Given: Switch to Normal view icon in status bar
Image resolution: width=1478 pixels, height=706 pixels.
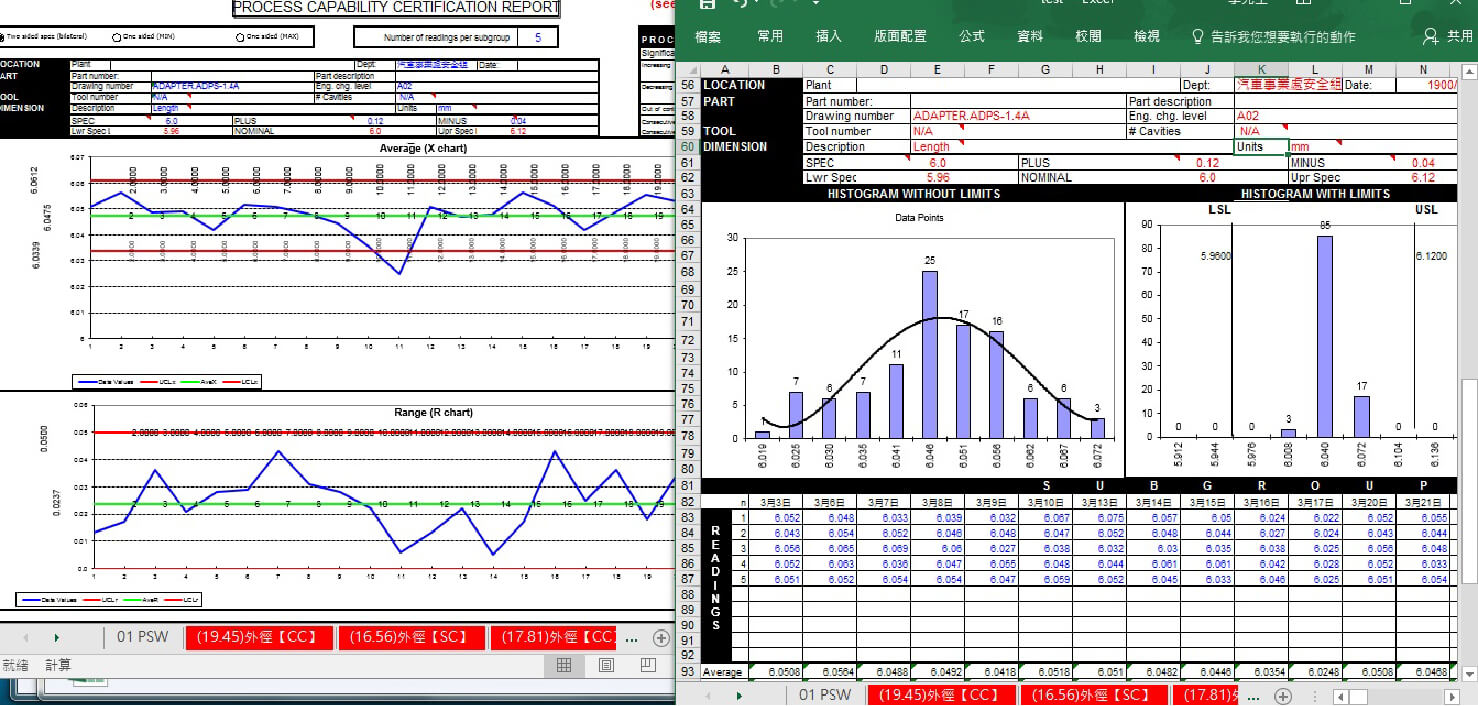Looking at the screenshot, I should [x=564, y=665].
